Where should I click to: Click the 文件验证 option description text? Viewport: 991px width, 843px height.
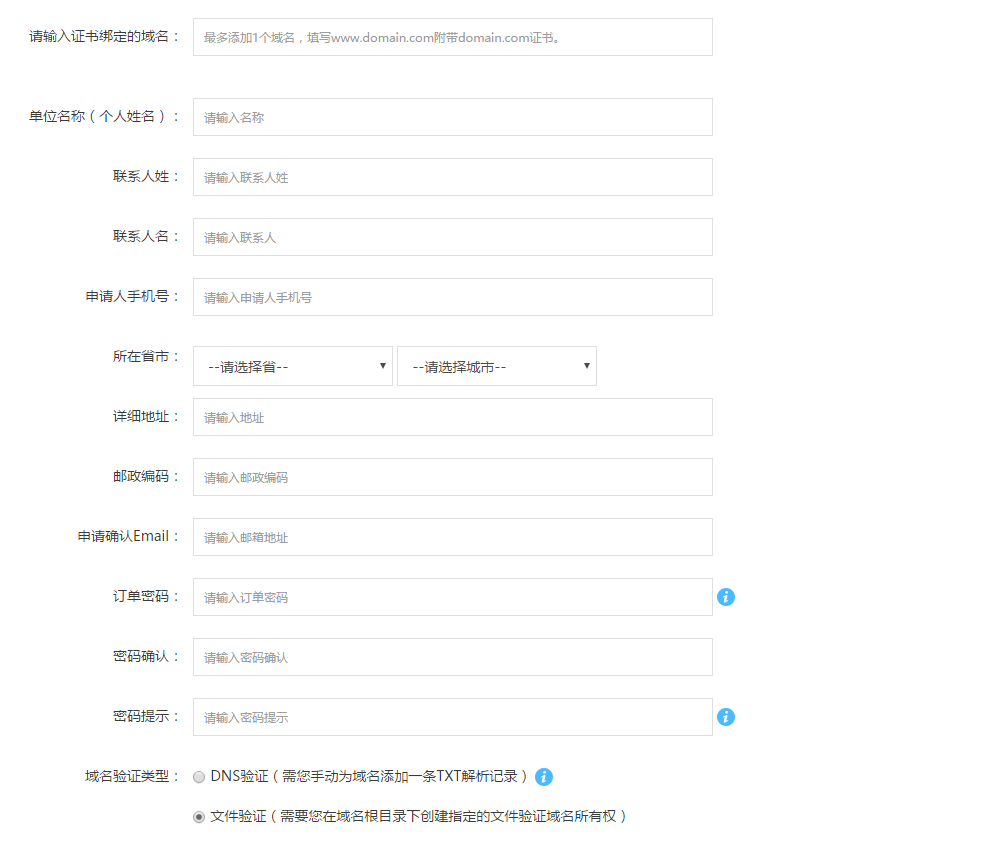tap(418, 816)
